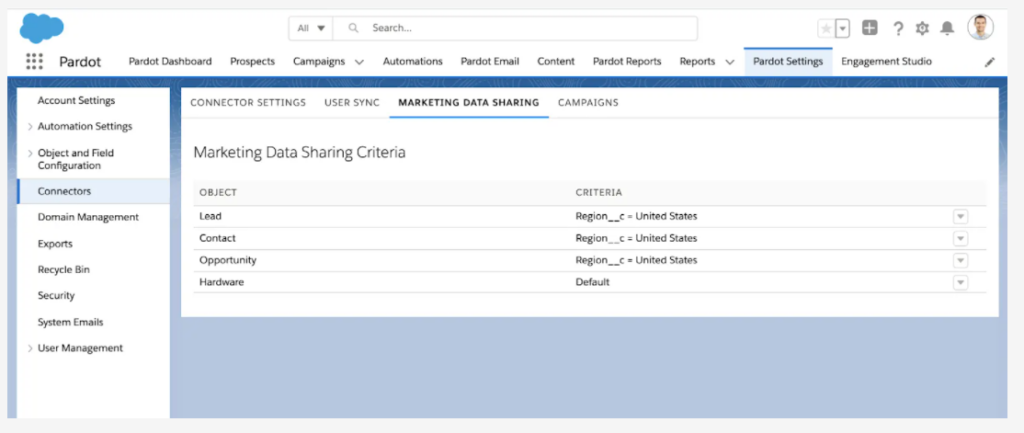Click the CRITERIA column header
This screenshot has width=1024, height=433.
(x=599, y=193)
